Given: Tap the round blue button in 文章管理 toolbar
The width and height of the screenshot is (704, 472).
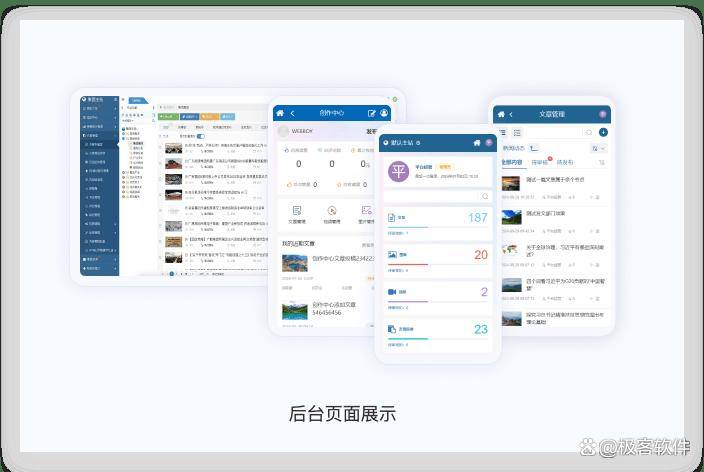Looking at the screenshot, I should coord(603,132).
